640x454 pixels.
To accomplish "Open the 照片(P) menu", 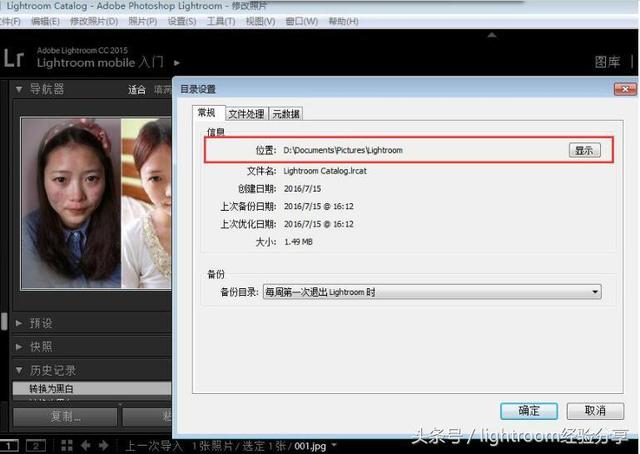I will pos(143,21).
